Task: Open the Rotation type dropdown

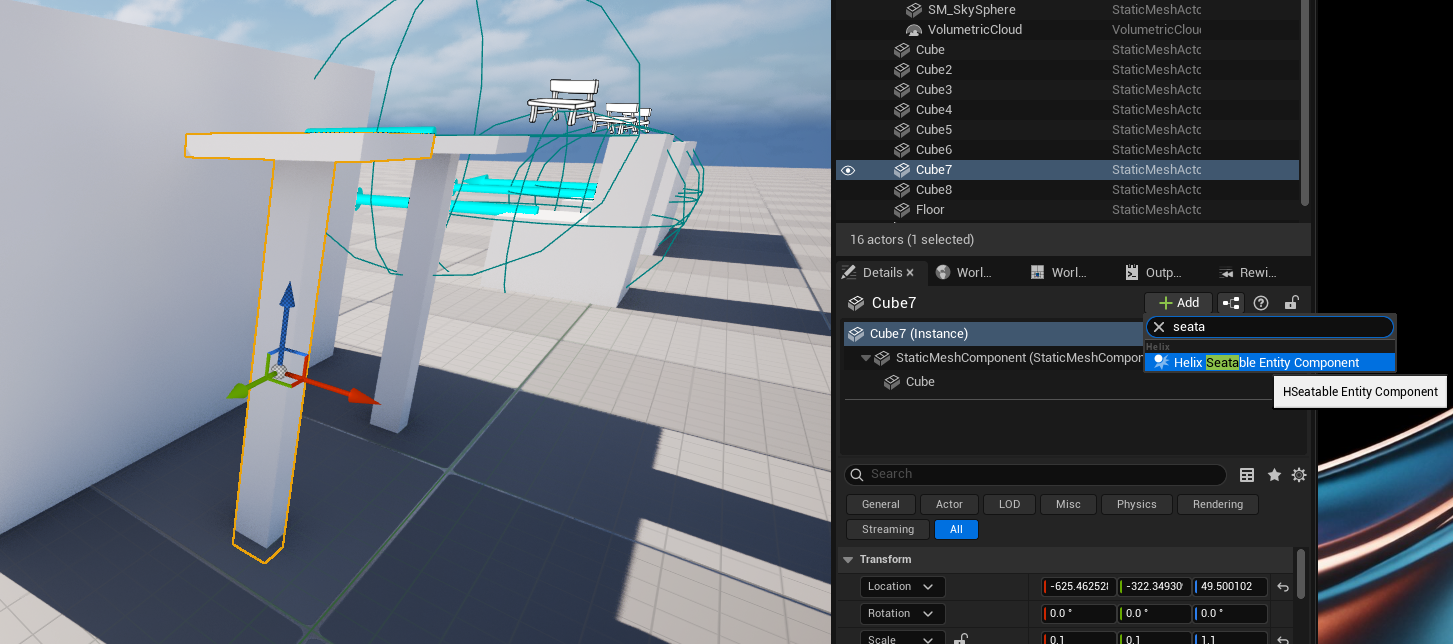Action: [902, 614]
